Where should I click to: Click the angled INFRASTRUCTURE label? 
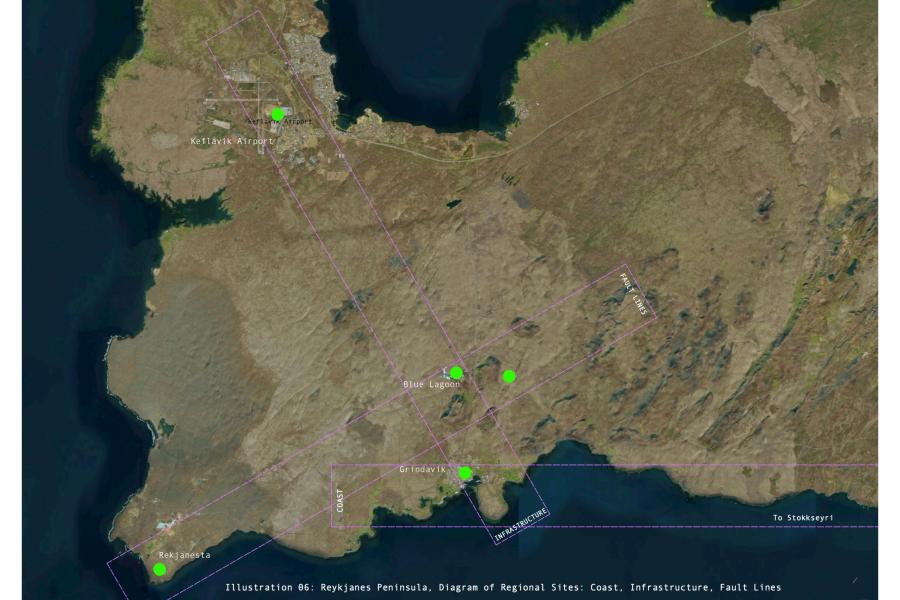click(x=521, y=526)
